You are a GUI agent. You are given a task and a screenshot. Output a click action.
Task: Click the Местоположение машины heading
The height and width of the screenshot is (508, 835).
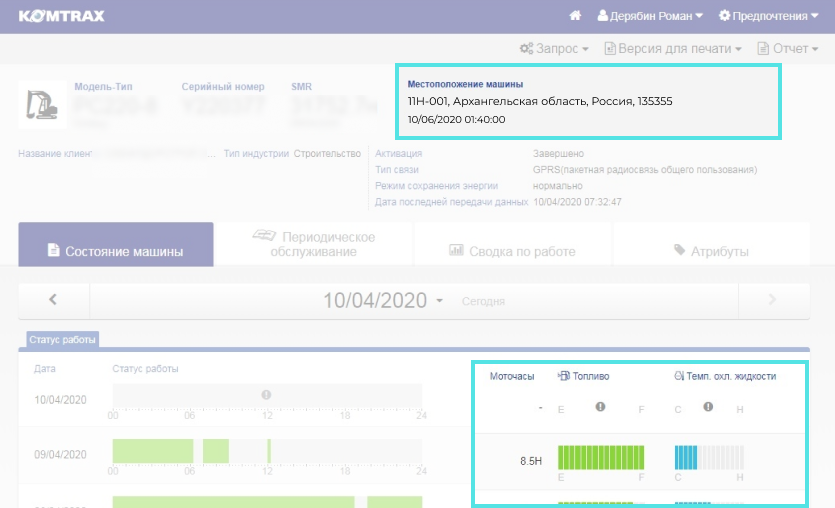click(465, 84)
